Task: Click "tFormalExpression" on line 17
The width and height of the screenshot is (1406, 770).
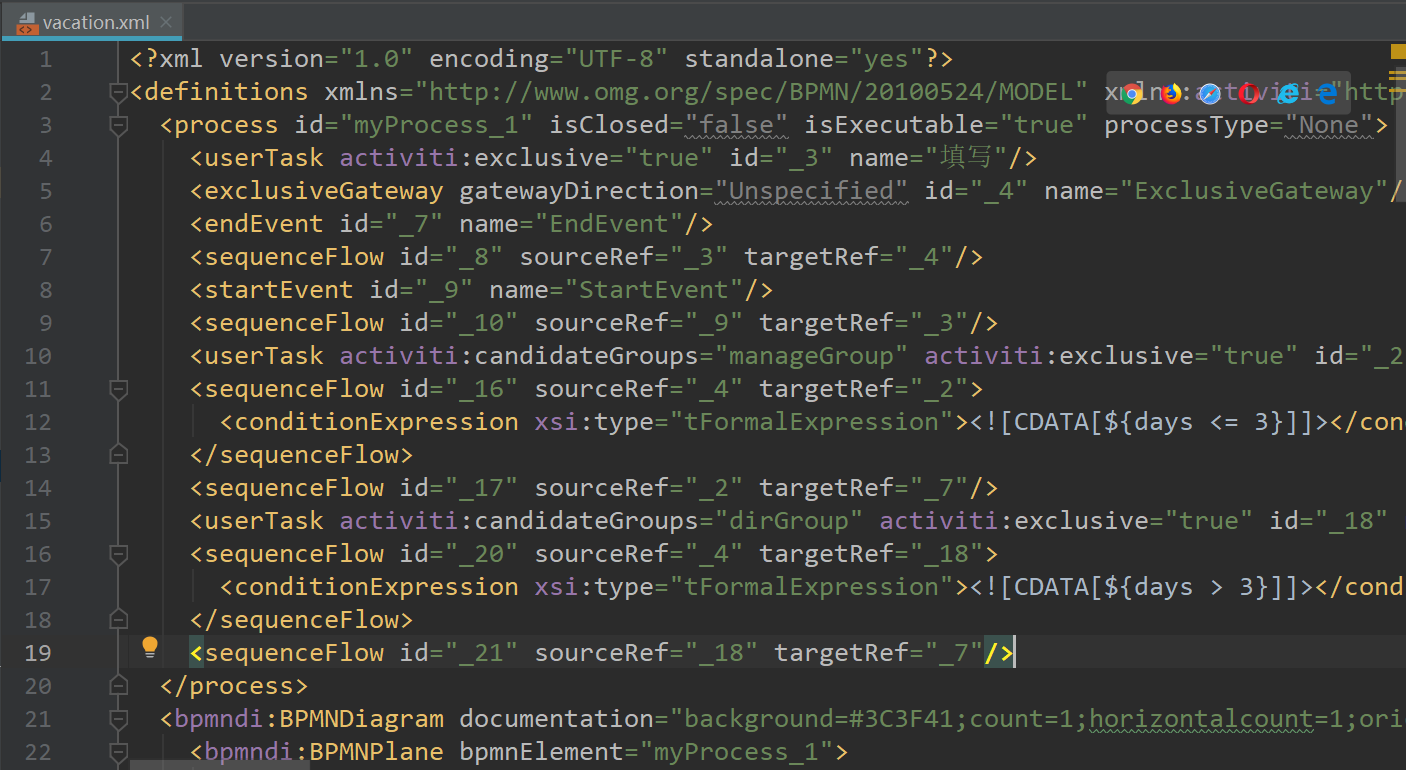Action: coord(818,587)
